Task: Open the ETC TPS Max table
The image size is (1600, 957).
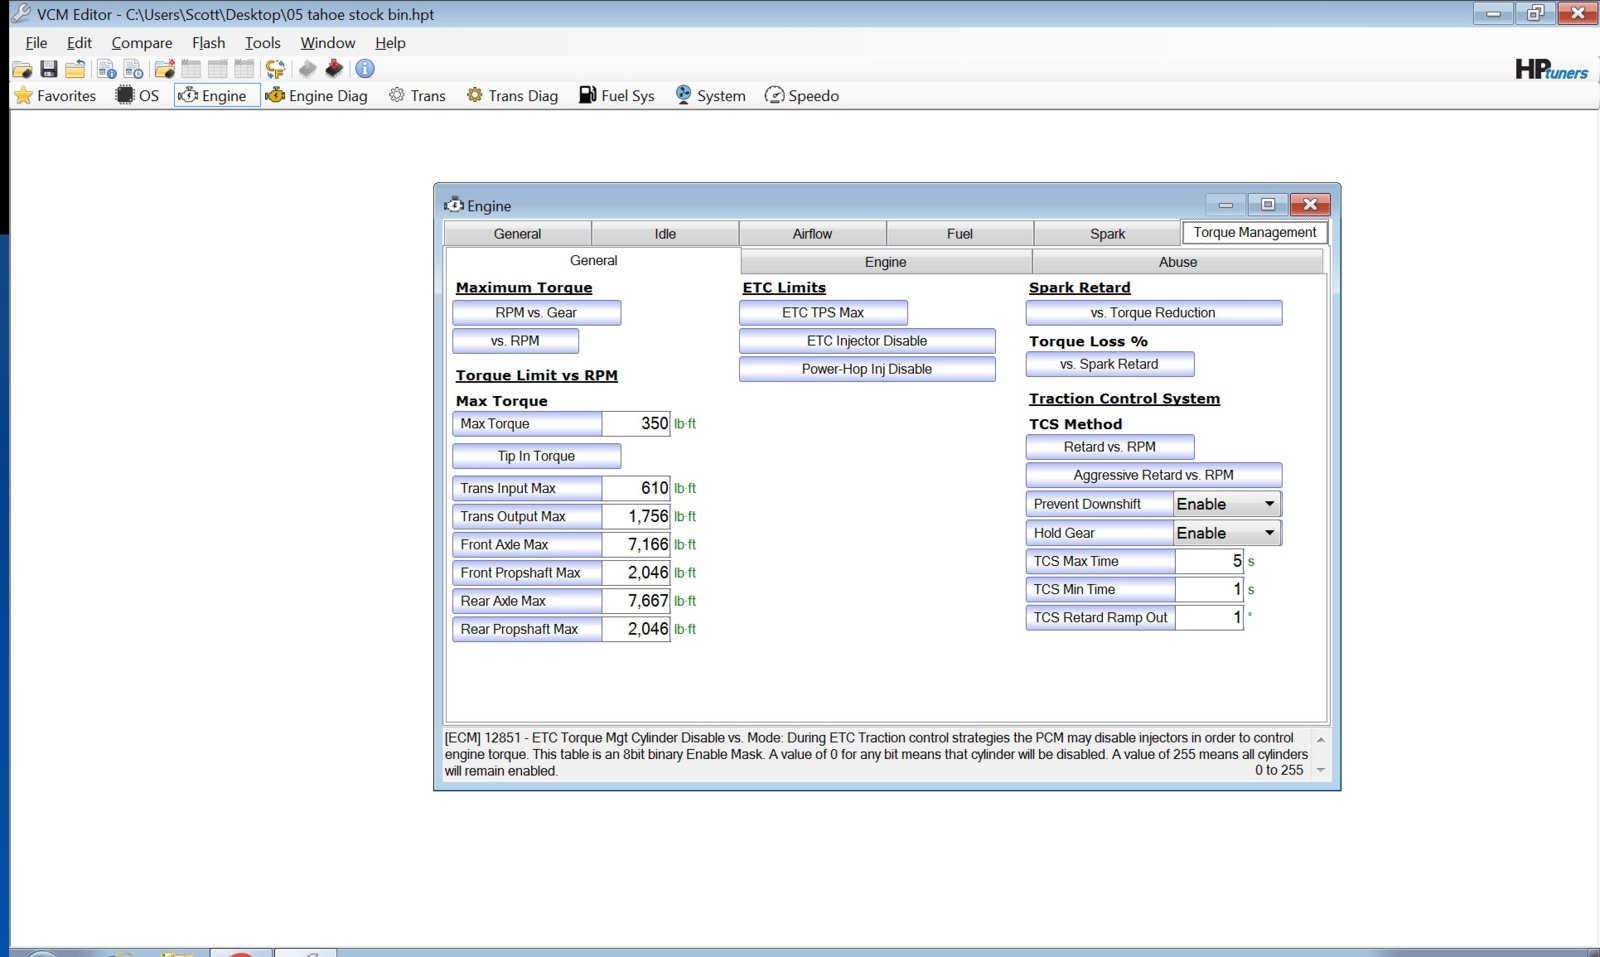Action: click(x=823, y=313)
